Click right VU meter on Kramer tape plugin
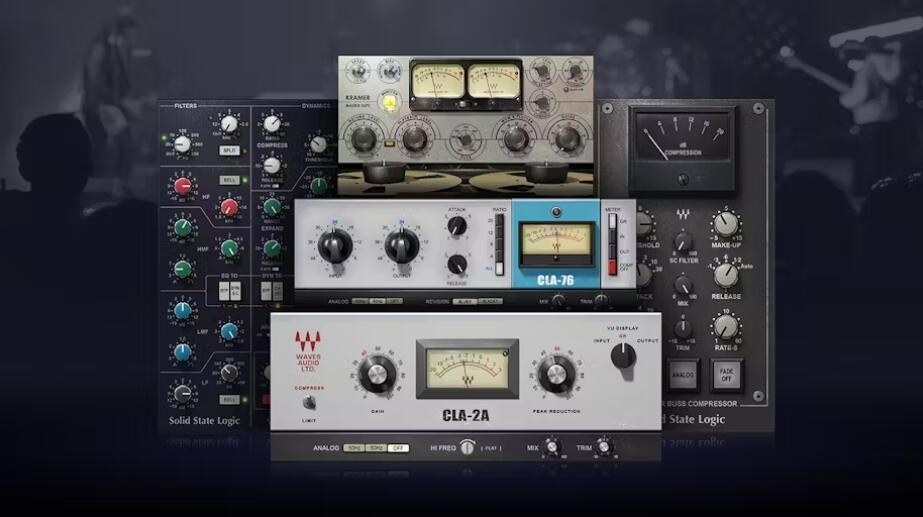The width and height of the screenshot is (923, 517). click(493, 81)
